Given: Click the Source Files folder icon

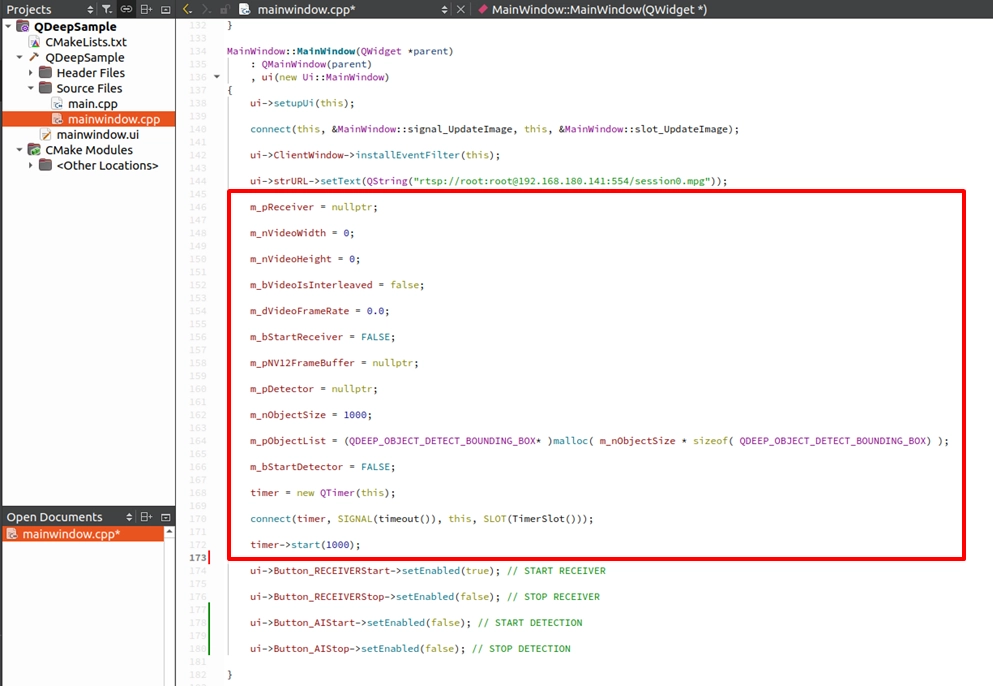Looking at the screenshot, I should (x=46, y=87).
